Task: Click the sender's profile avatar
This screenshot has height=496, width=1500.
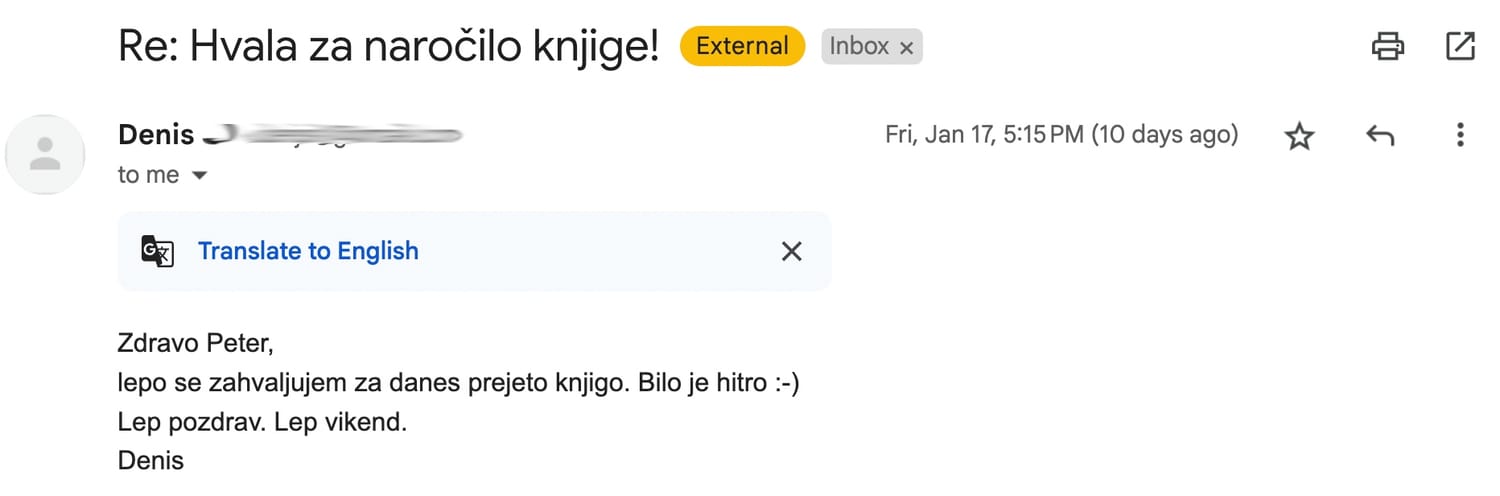Action: (45, 154)
